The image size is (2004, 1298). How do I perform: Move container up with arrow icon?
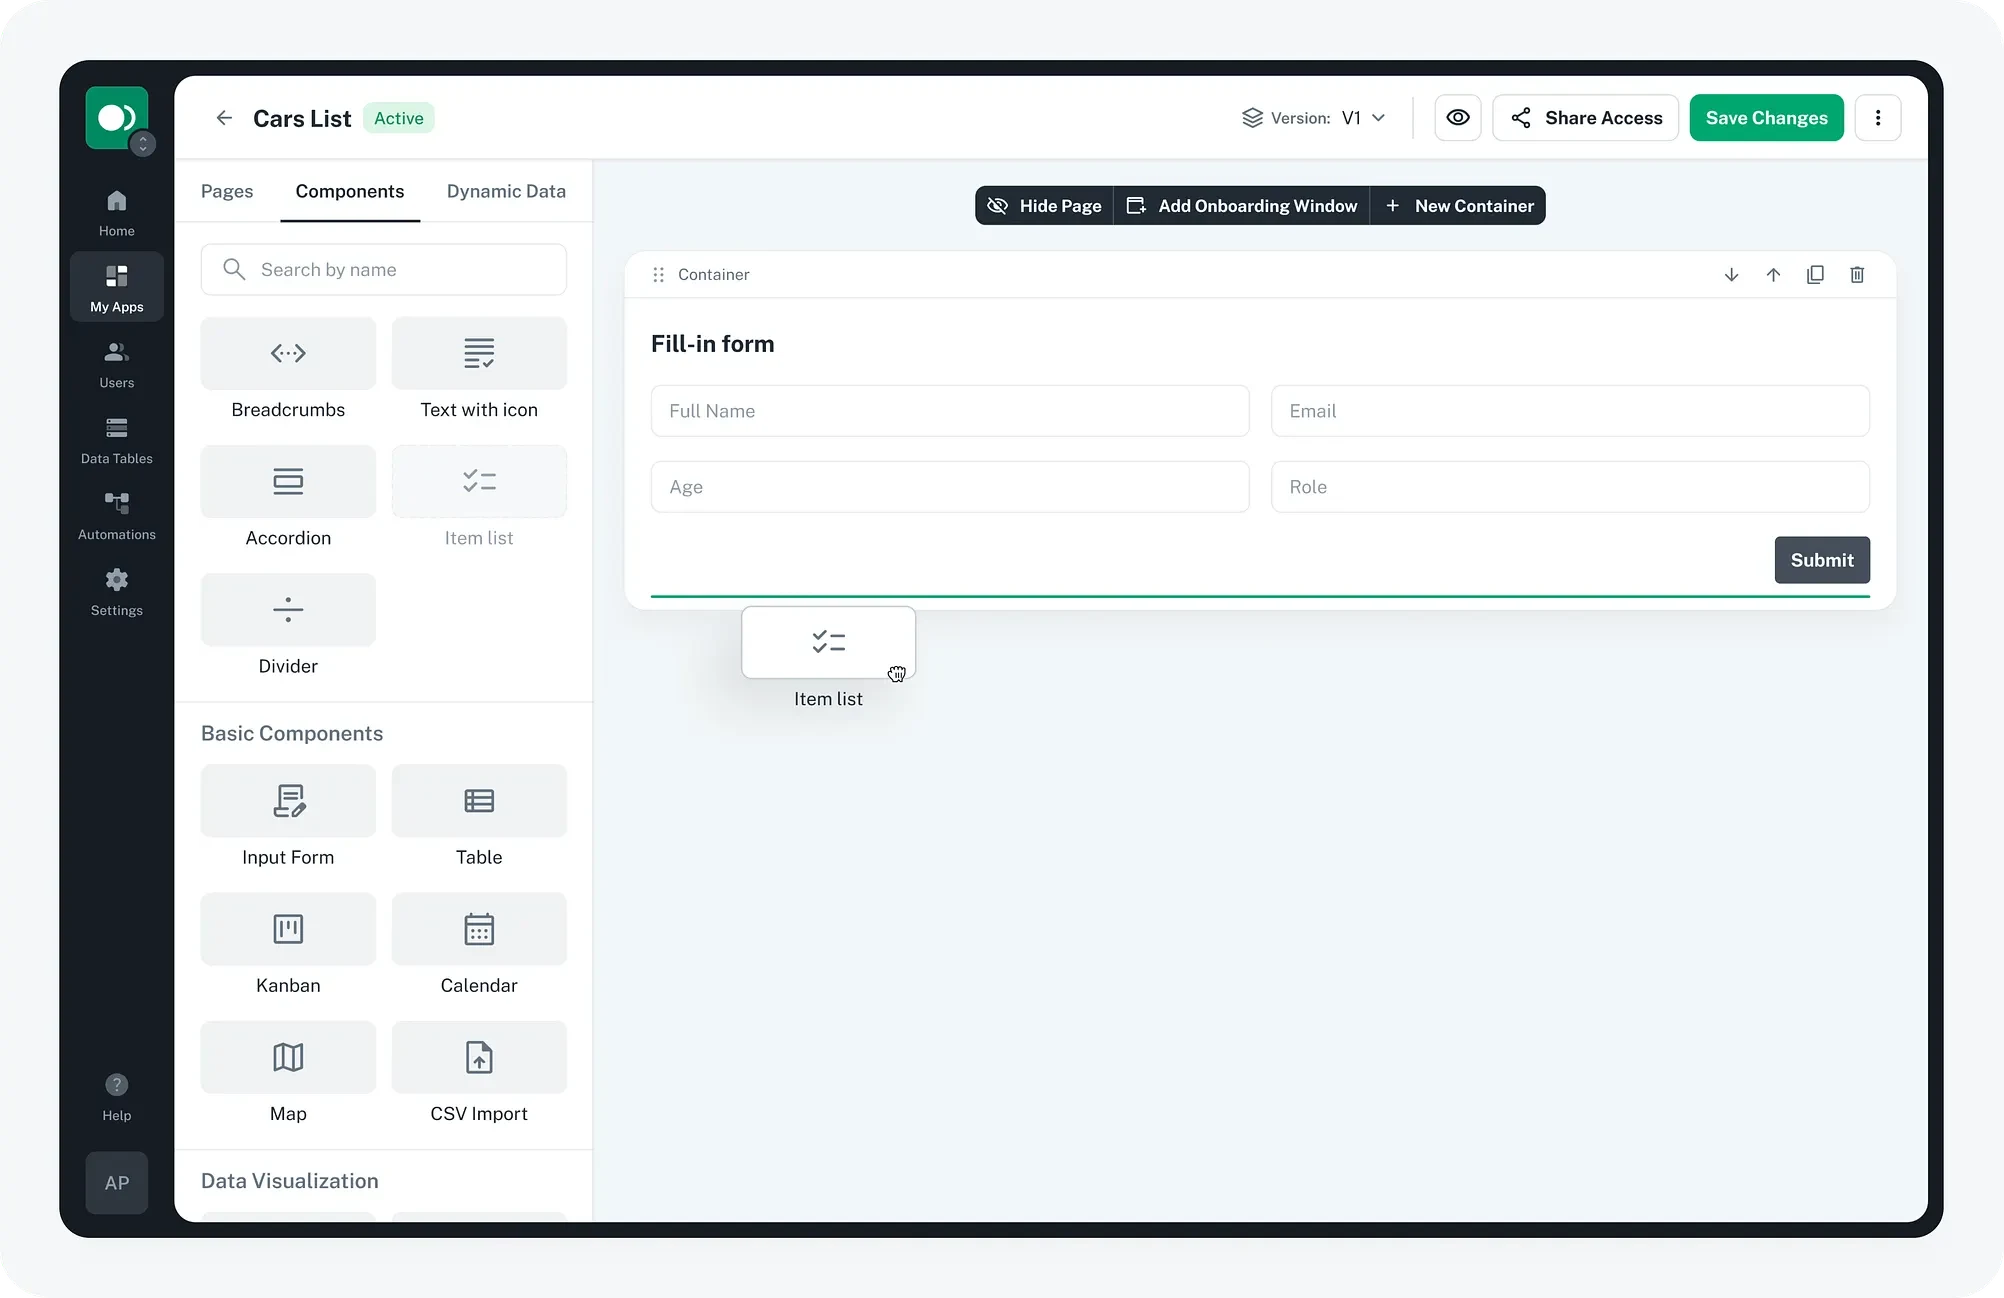(x=1773, y=274)
